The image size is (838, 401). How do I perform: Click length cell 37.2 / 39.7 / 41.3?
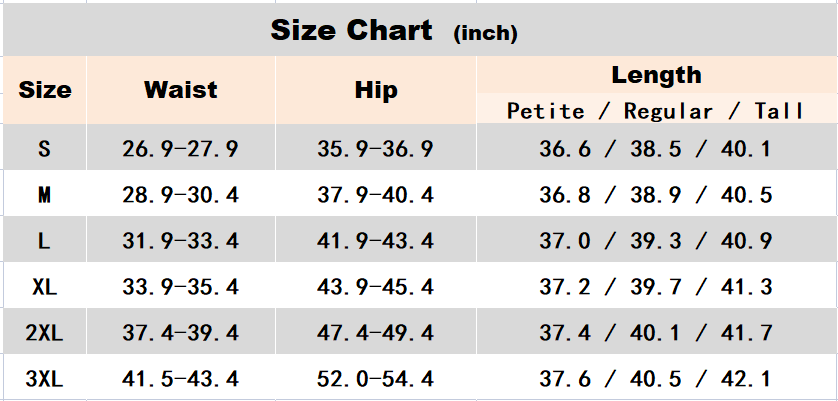tap(657, 286)
